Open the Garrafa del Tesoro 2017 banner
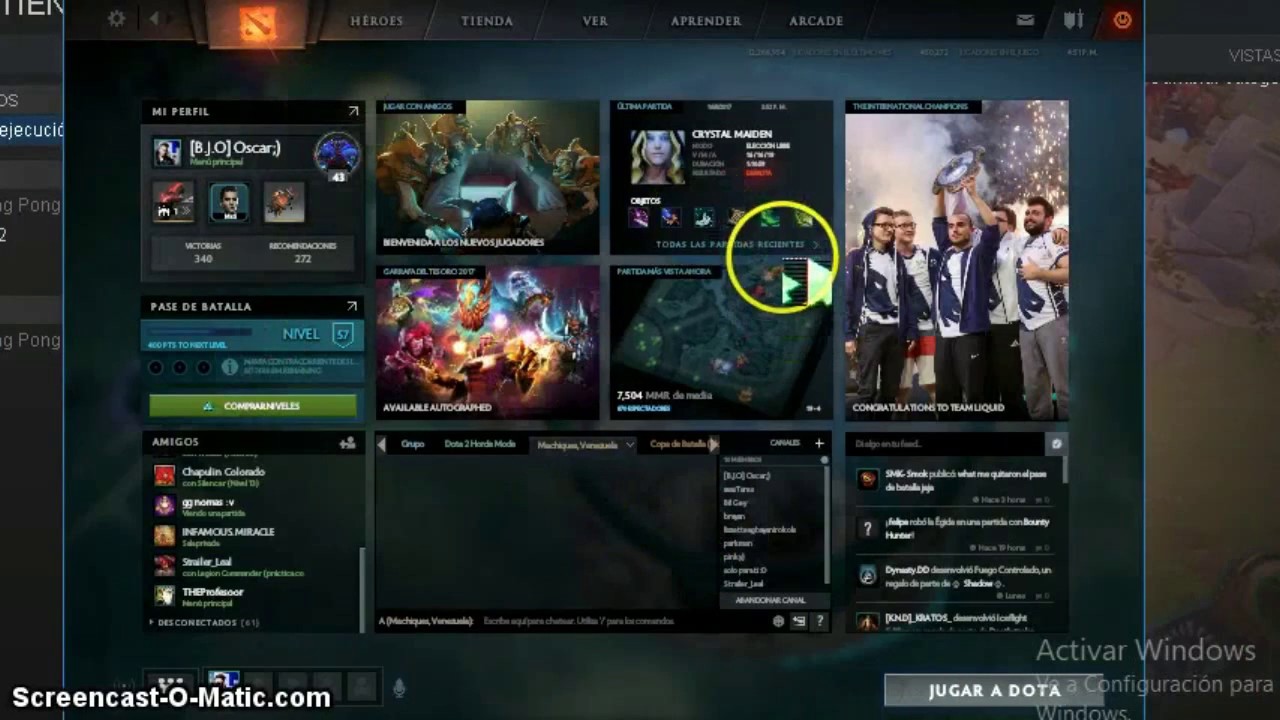Screen dimensions: 1280x720 tap(488, 342)
